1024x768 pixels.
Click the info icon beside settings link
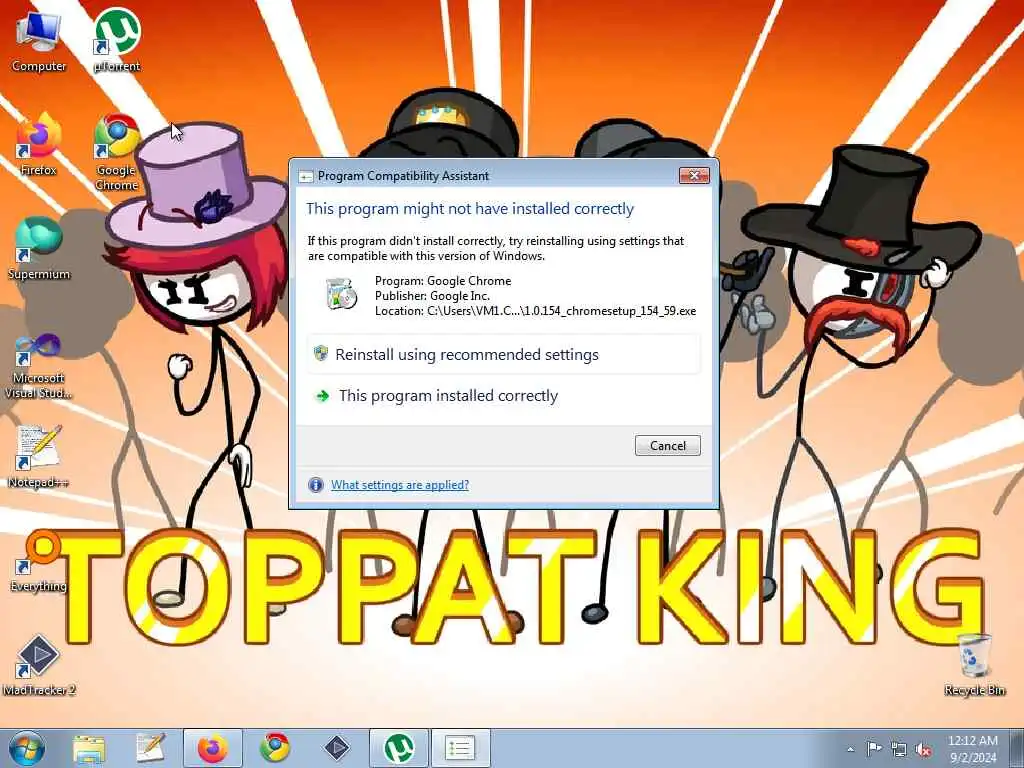pos(315,485)
